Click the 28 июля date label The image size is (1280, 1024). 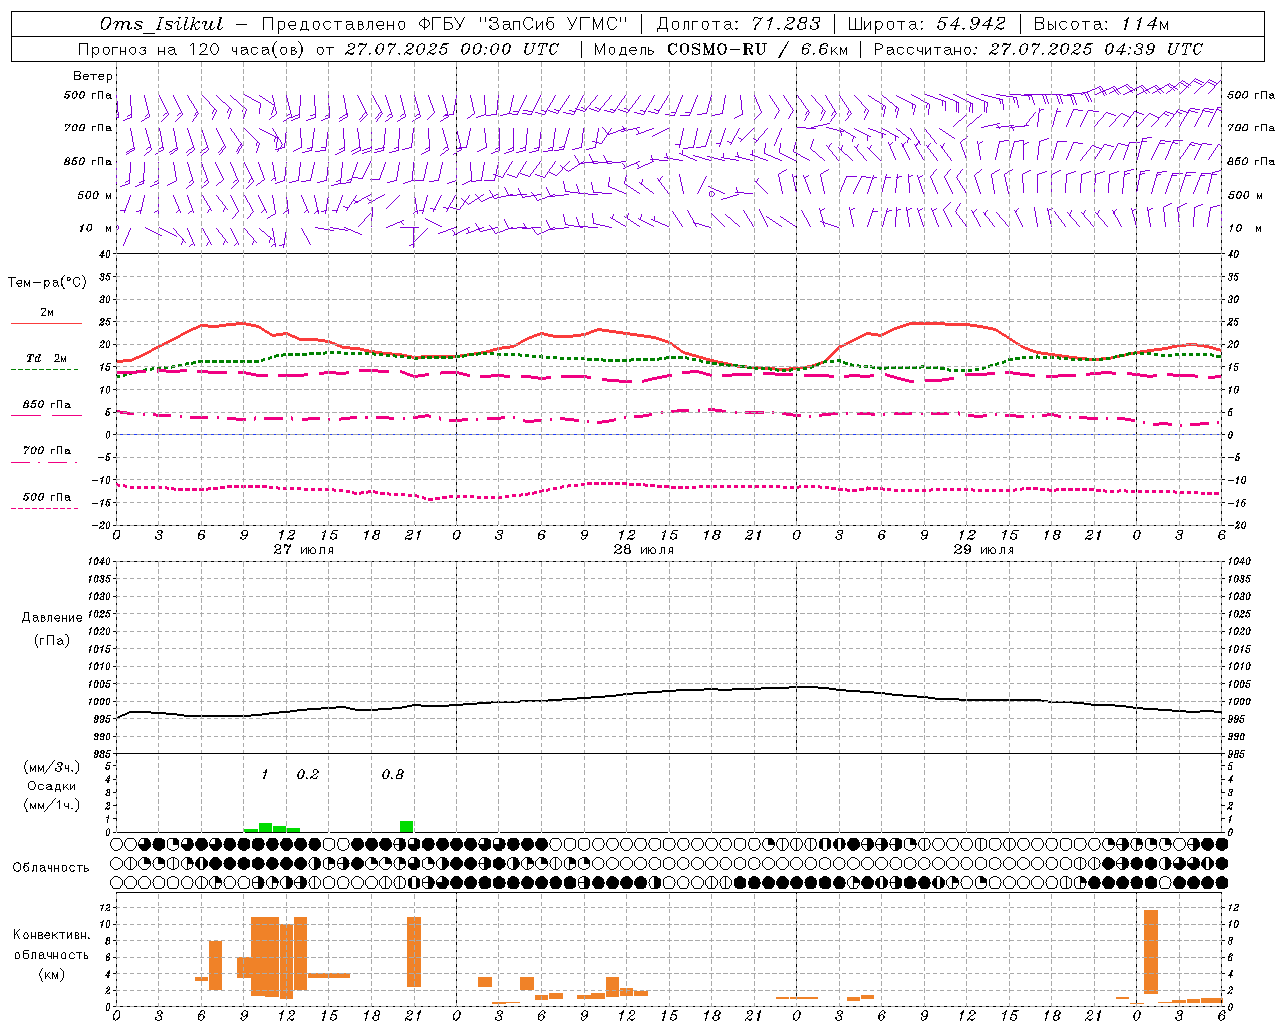644,549
